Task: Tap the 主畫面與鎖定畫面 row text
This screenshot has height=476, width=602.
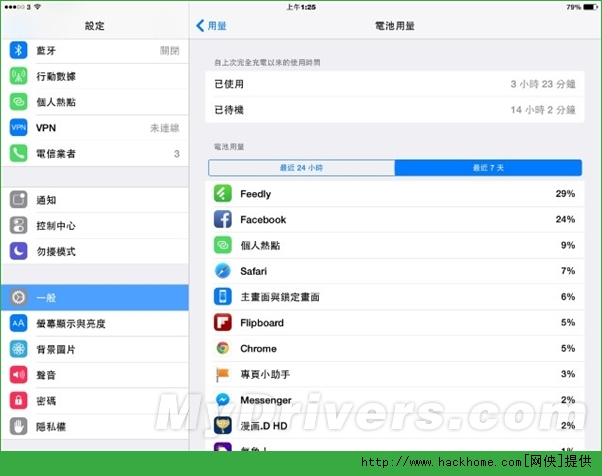Action: pos(280,297)
